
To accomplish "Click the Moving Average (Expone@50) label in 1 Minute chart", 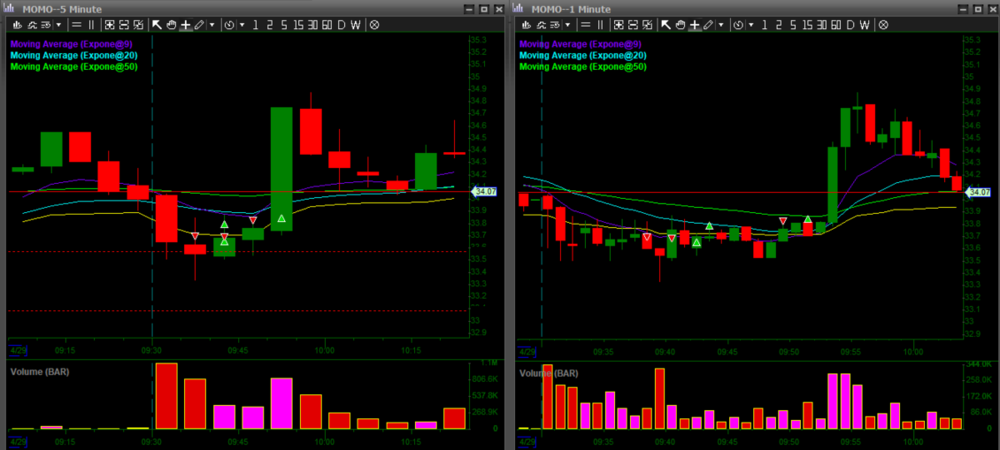I will click(583, 67).
